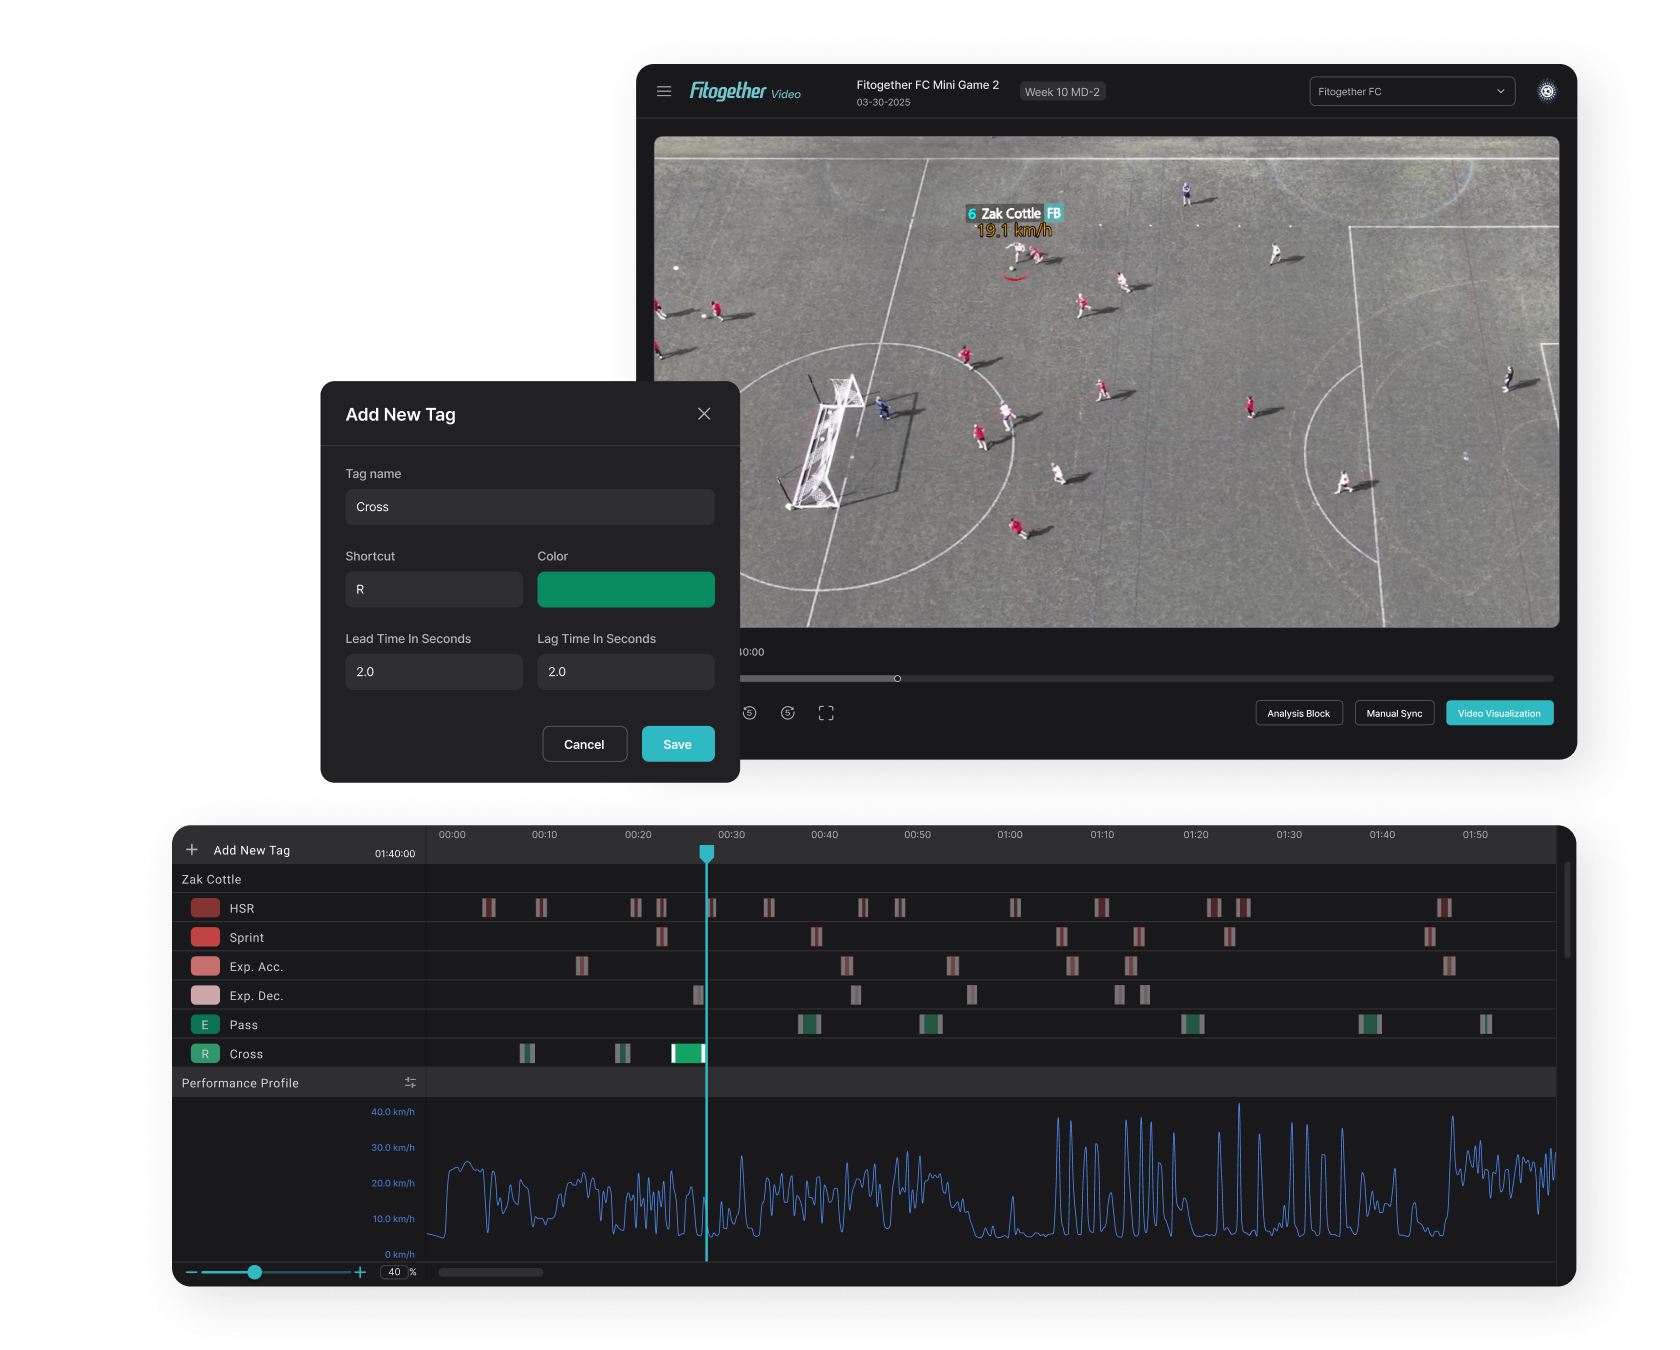Click the teal playhead marker on timeline
This screenshot has width=1680, height=1350.
[707, 854]
